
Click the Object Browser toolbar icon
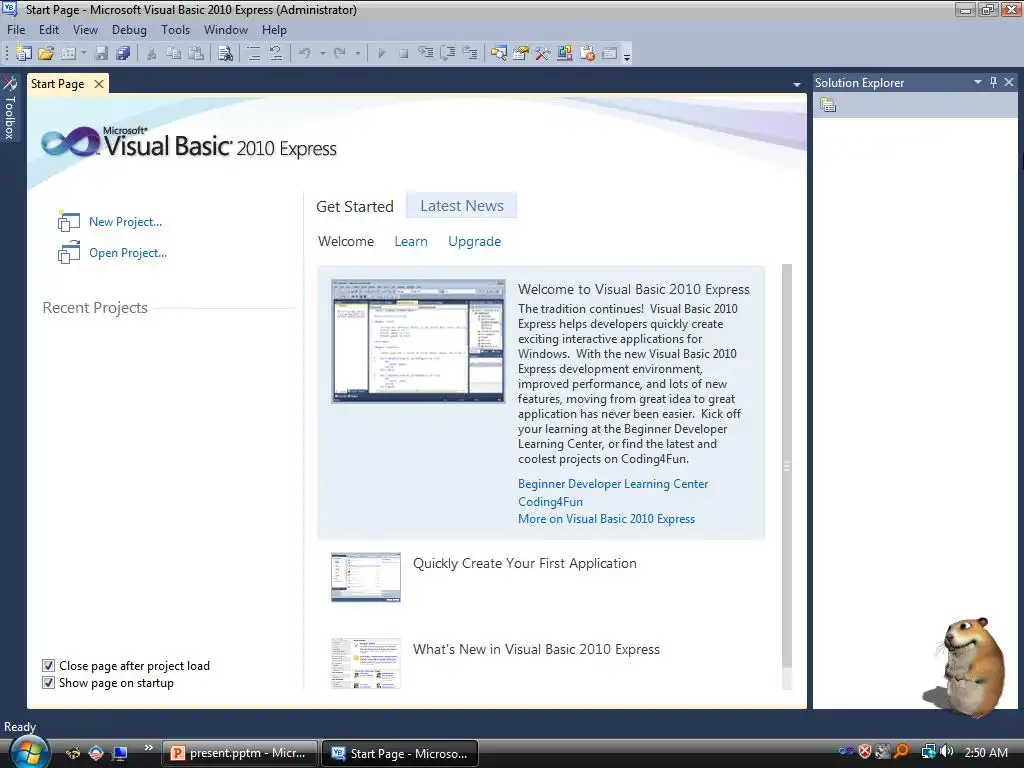coord(565,54)
